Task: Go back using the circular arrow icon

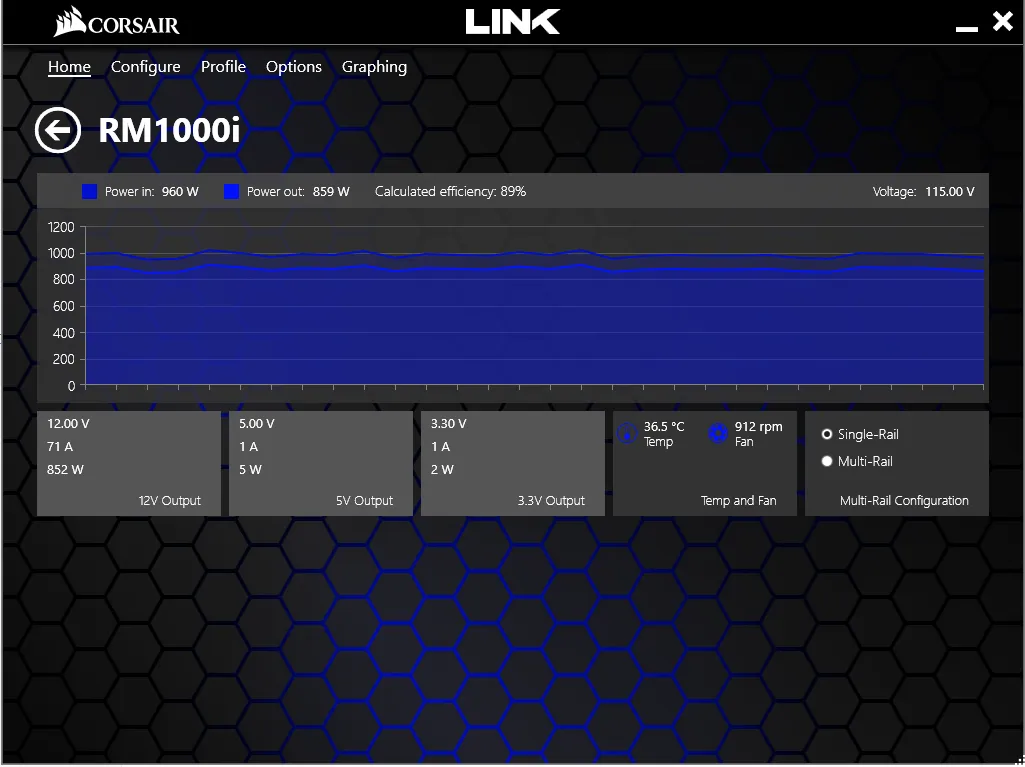Action: pos(58,130)
